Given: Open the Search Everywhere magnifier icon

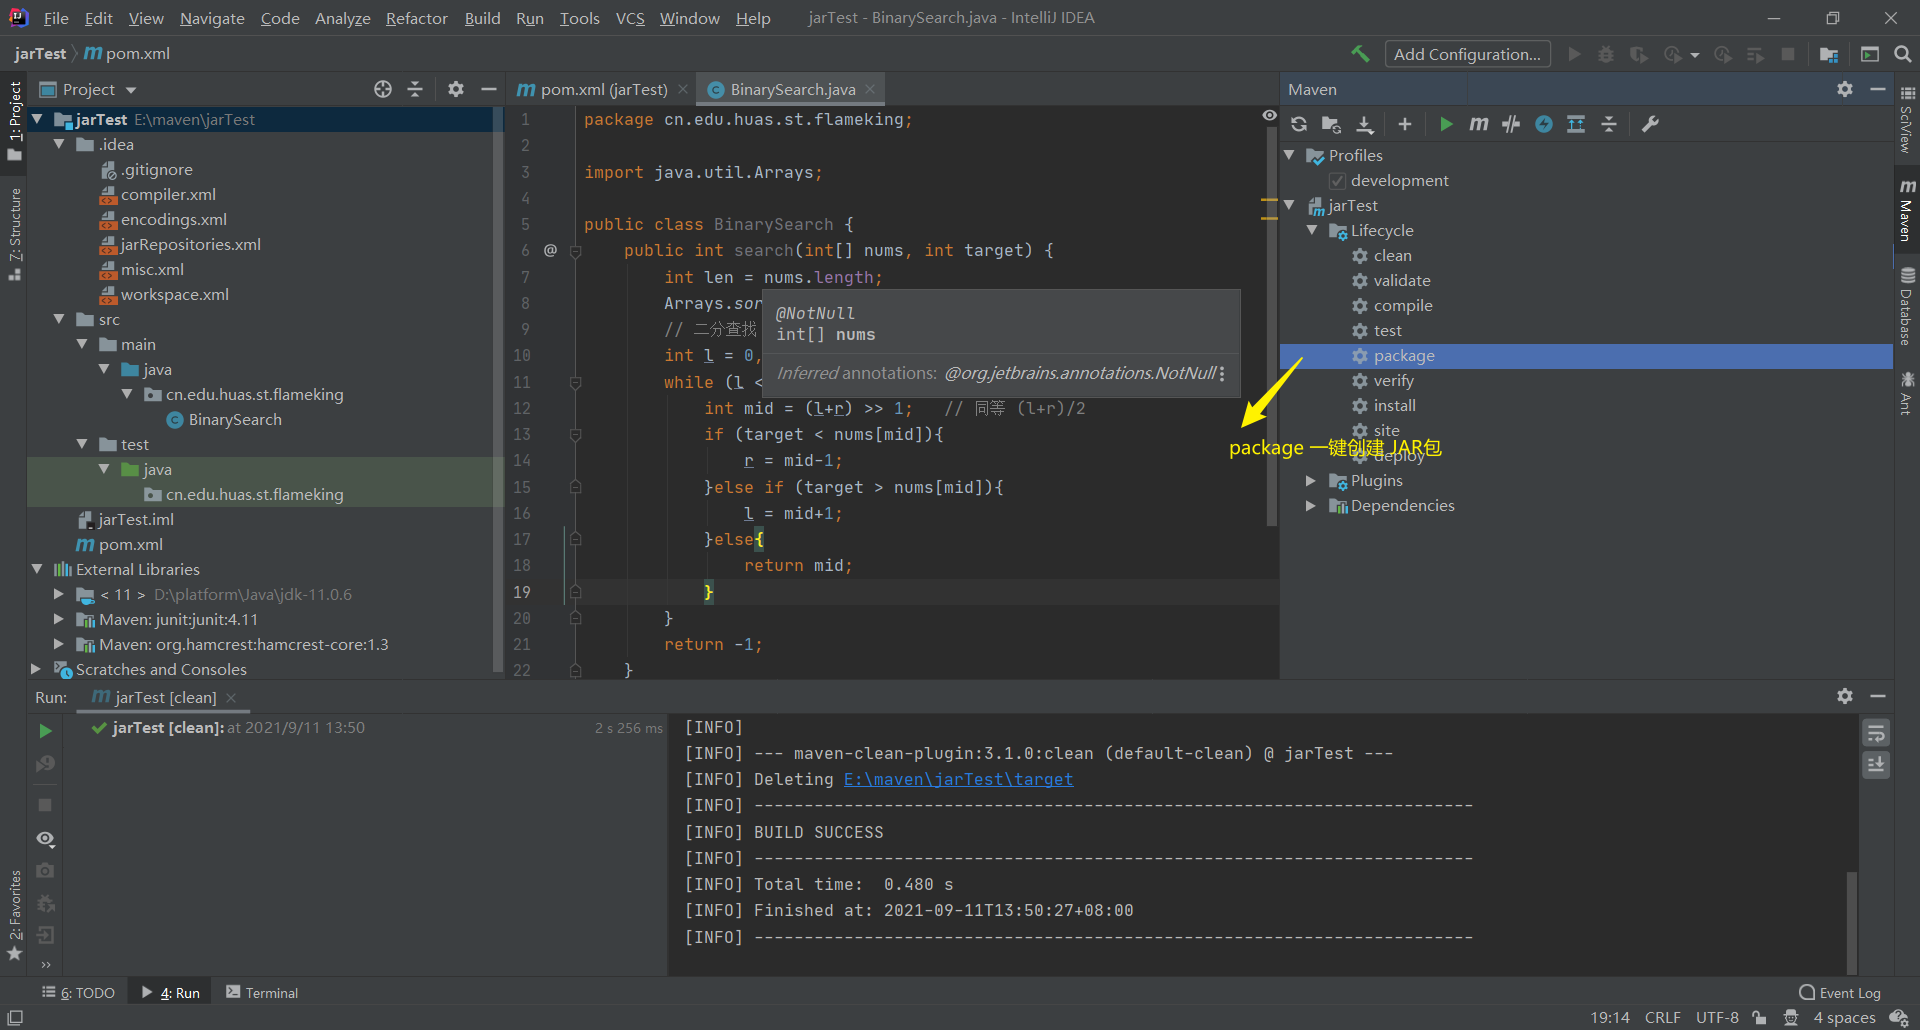Looking at the screenshot, I should (x=1903, y=54).
